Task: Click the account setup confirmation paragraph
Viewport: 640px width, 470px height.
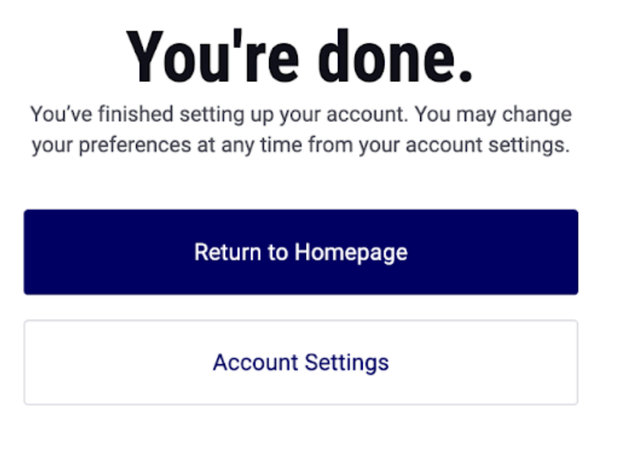Action: click(301, 129)
